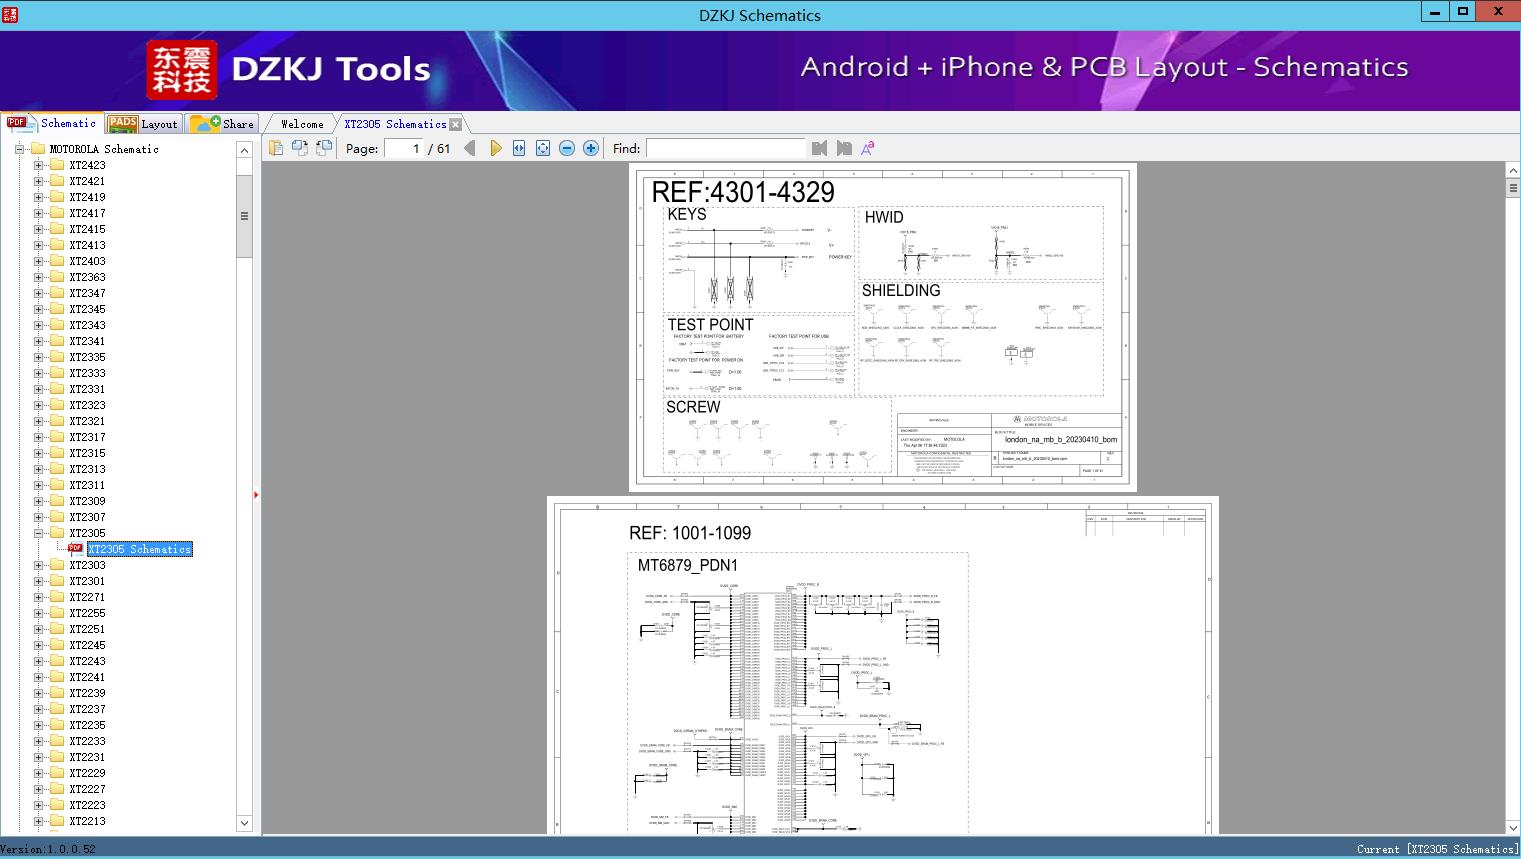Expand the XT2423 folder
This screenshot has height=859, width=1521.
(38, 165)
